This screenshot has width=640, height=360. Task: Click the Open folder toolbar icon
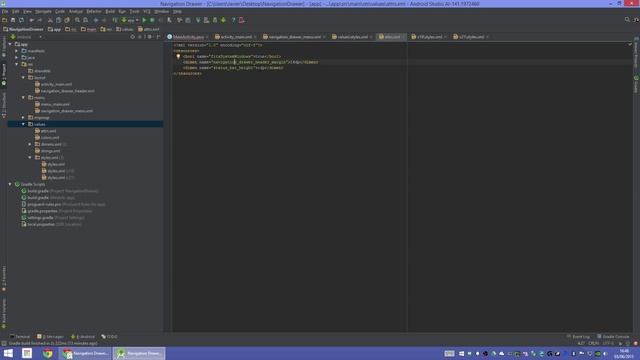coord(4,20)
